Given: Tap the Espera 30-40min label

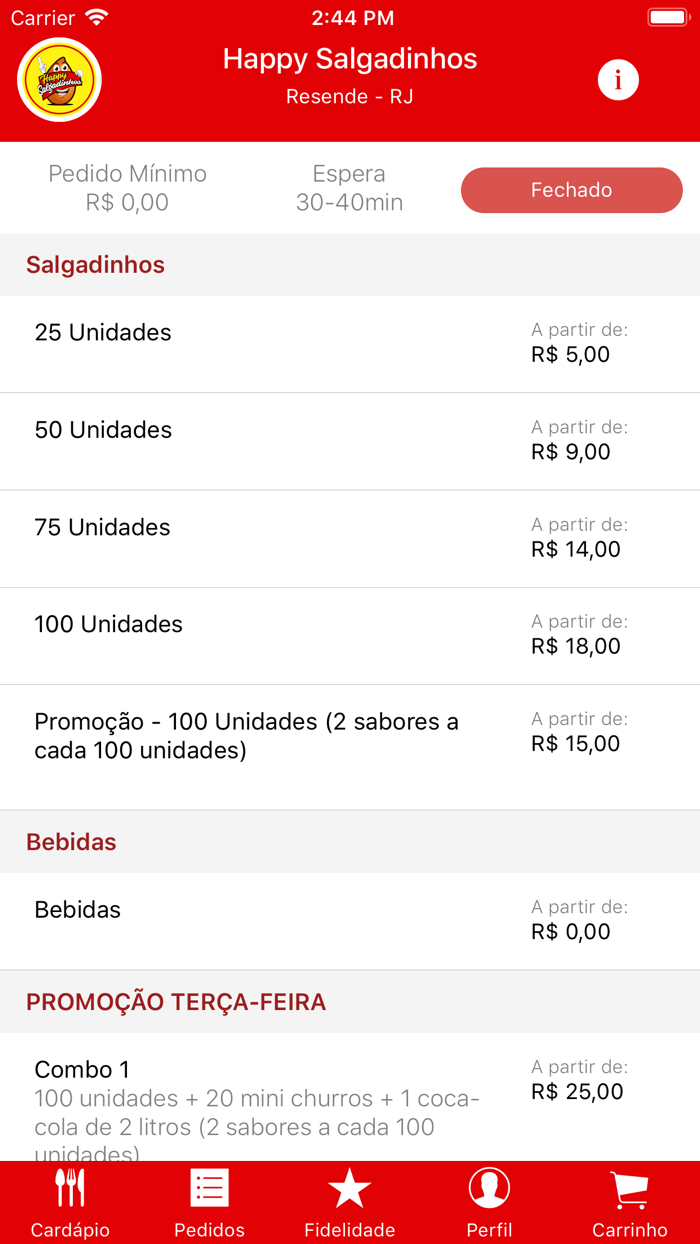Looking at the screenshot, I should [x=349, y=188].
